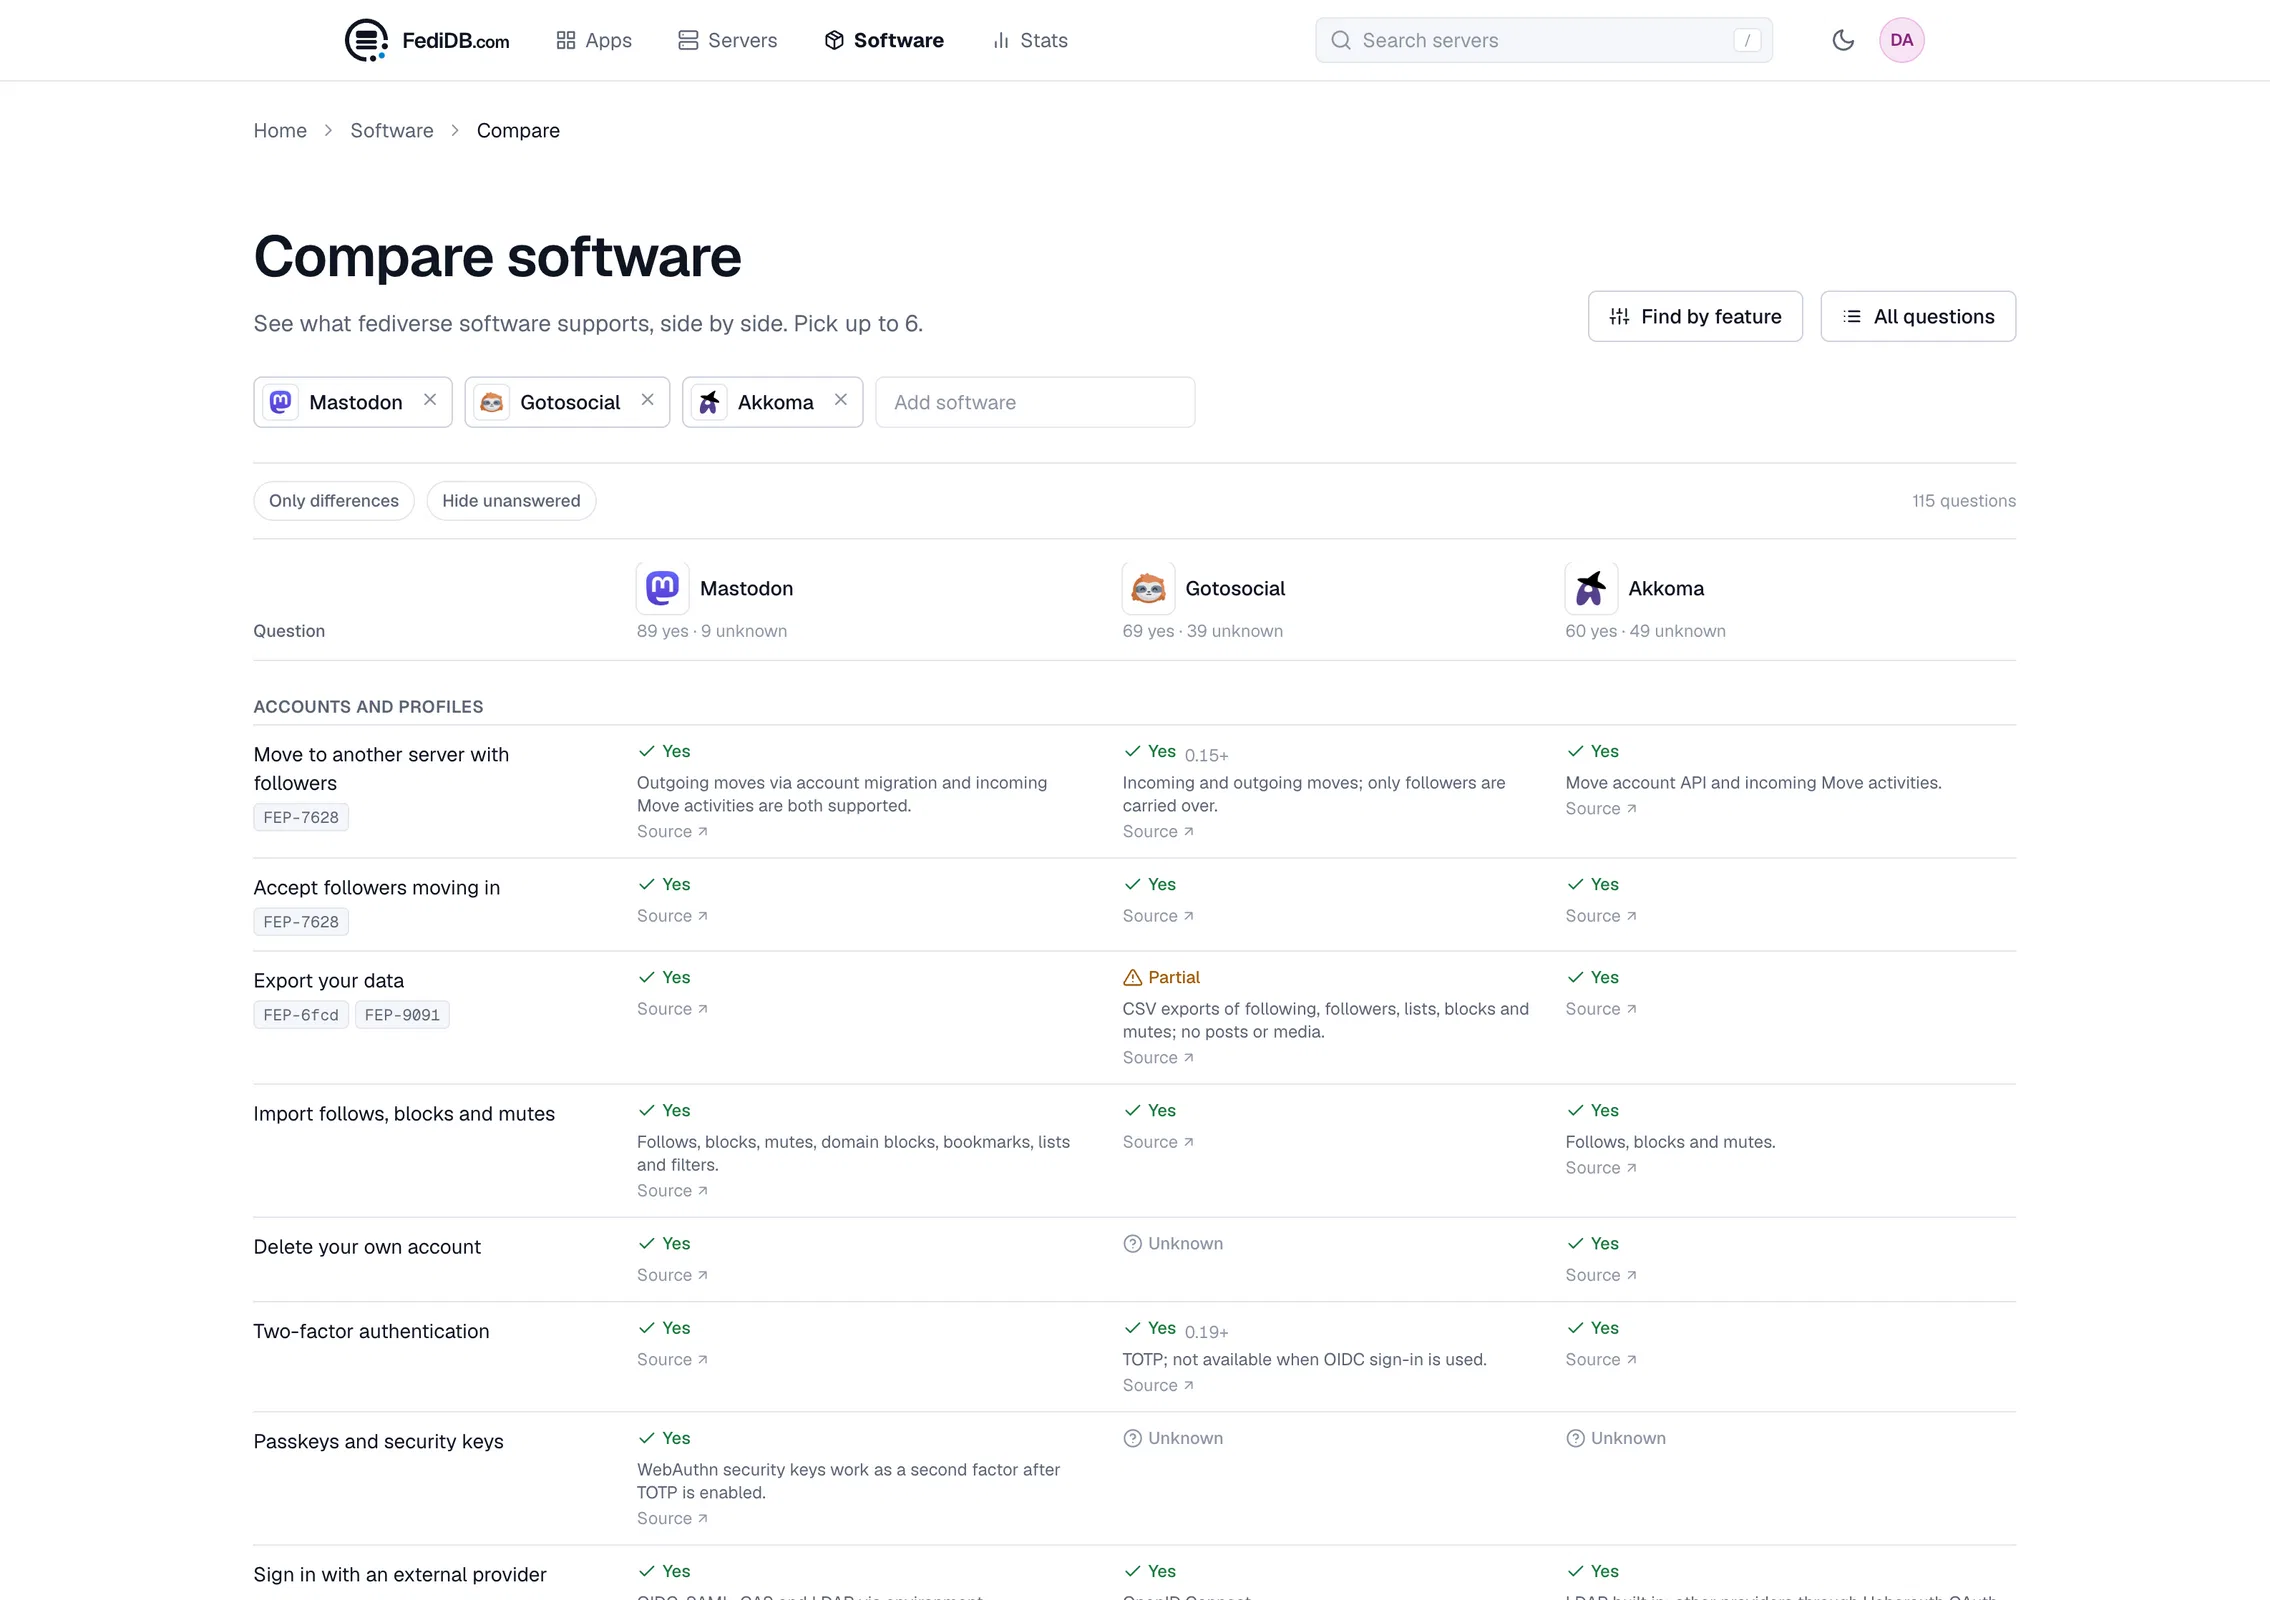Image resolution: width=2270 pixels, height=1600 pixels.
Task: Open Akkoma Source for Export your data
Action: pyautogui.click(x=1601, y=1008)
